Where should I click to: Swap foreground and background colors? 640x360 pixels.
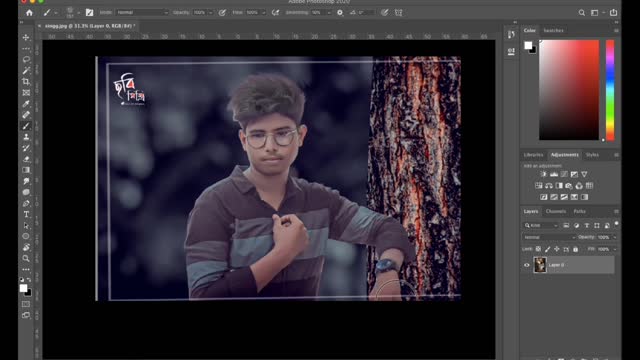(x=29, y=280)
